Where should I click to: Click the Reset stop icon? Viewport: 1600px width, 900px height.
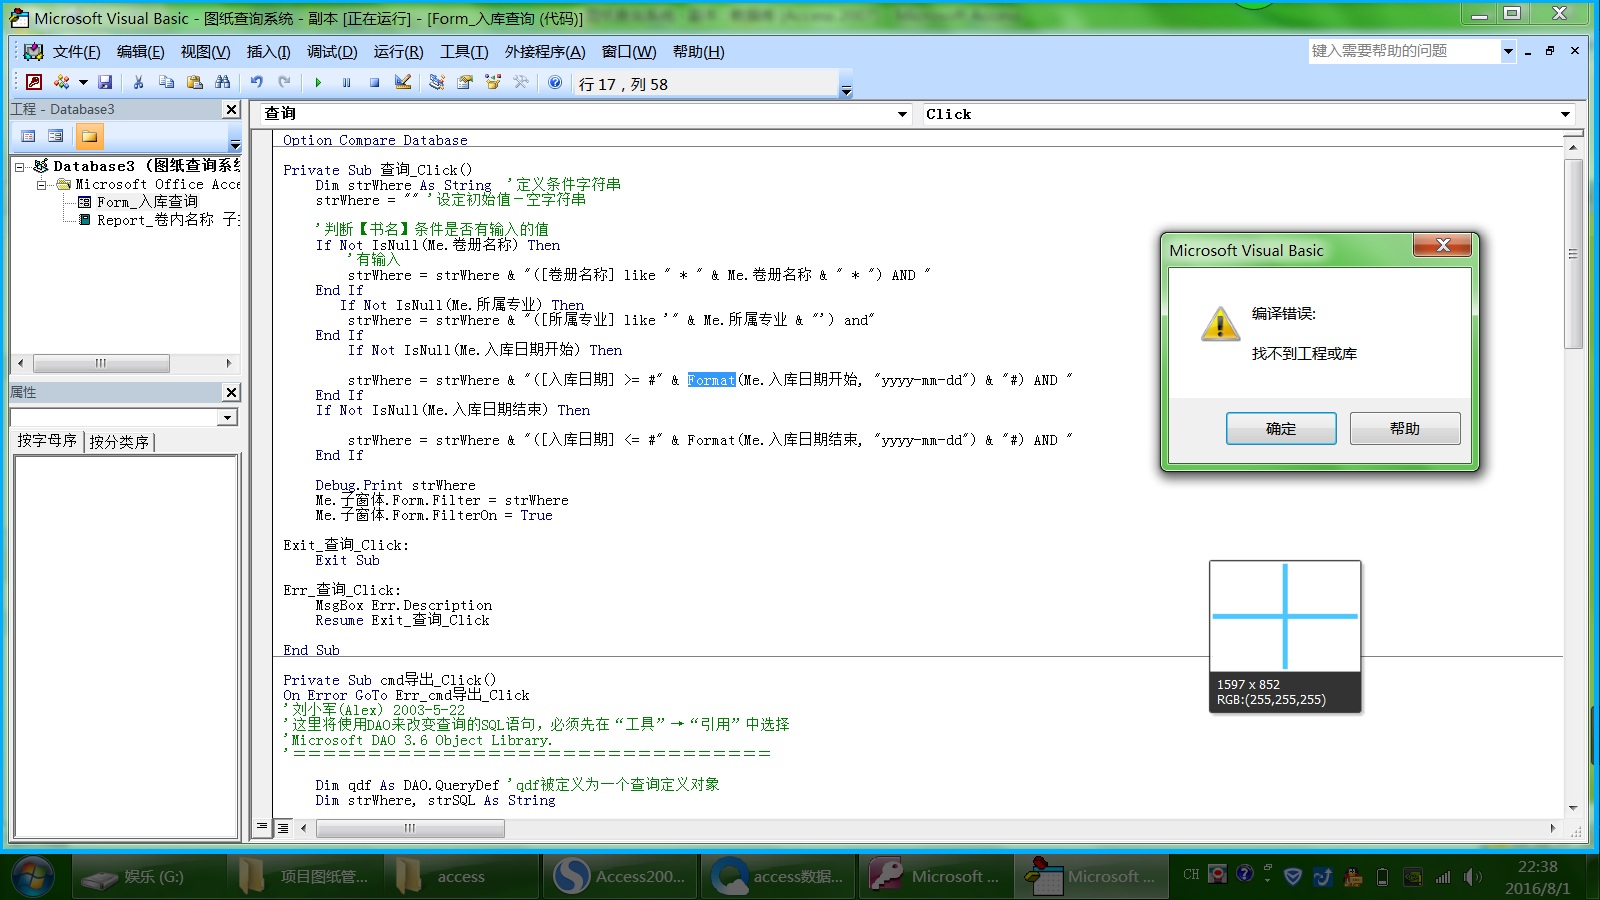(374, 82)
